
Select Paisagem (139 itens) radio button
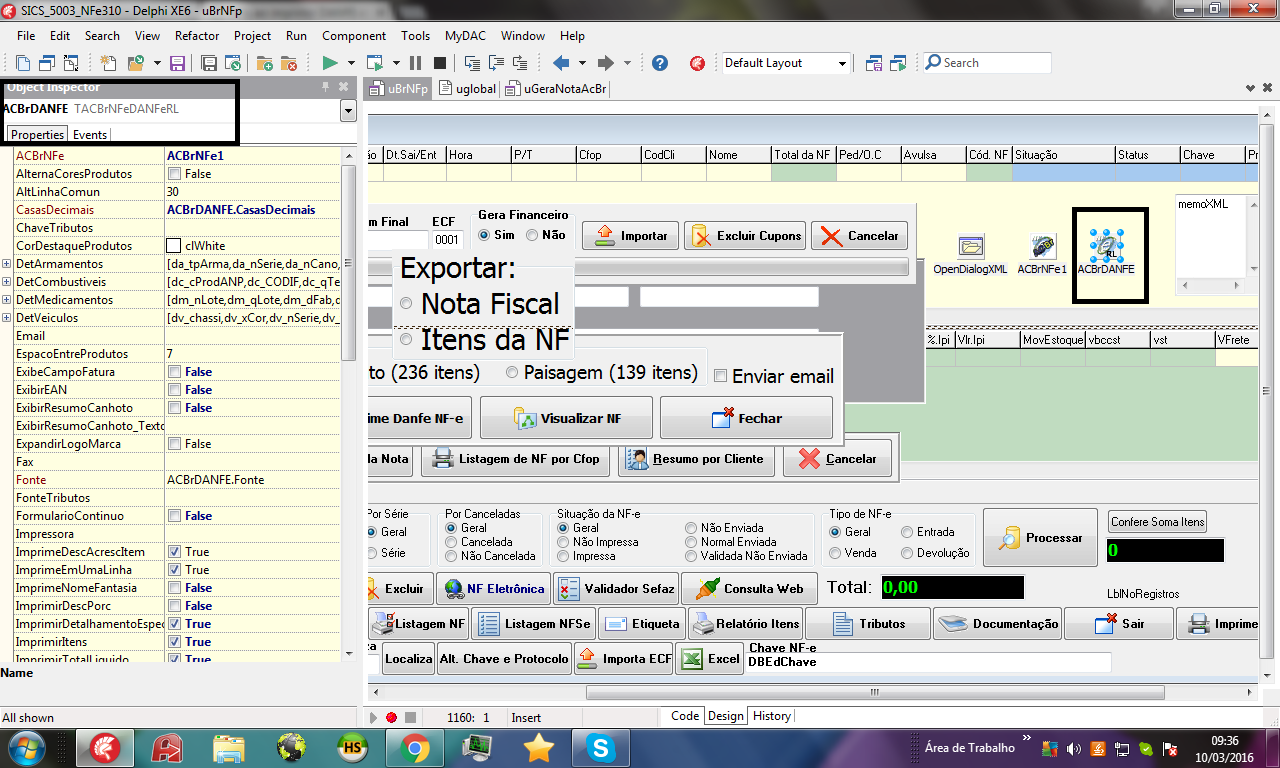coord(512,372)
